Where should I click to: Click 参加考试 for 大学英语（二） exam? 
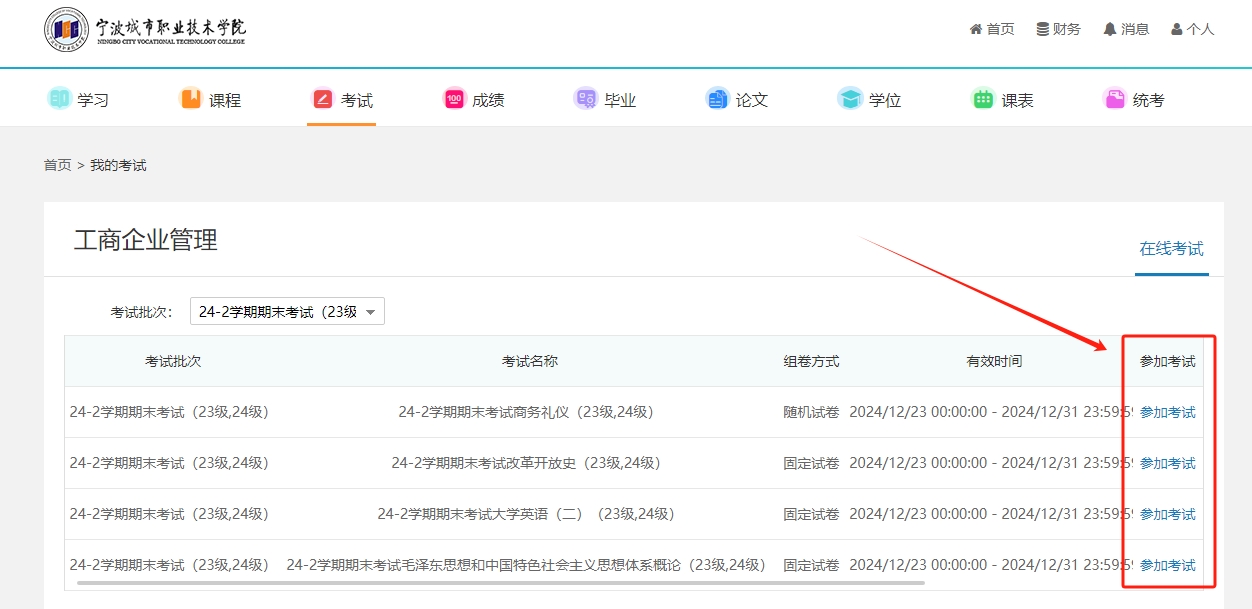tap(1167, 514)
